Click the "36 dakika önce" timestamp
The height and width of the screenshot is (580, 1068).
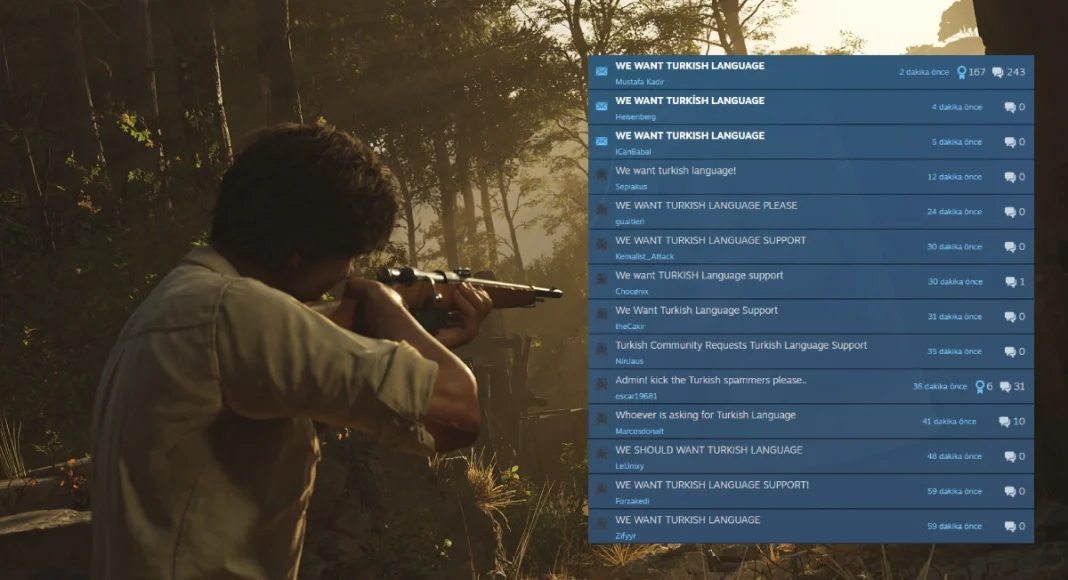(x=939, y=387)
